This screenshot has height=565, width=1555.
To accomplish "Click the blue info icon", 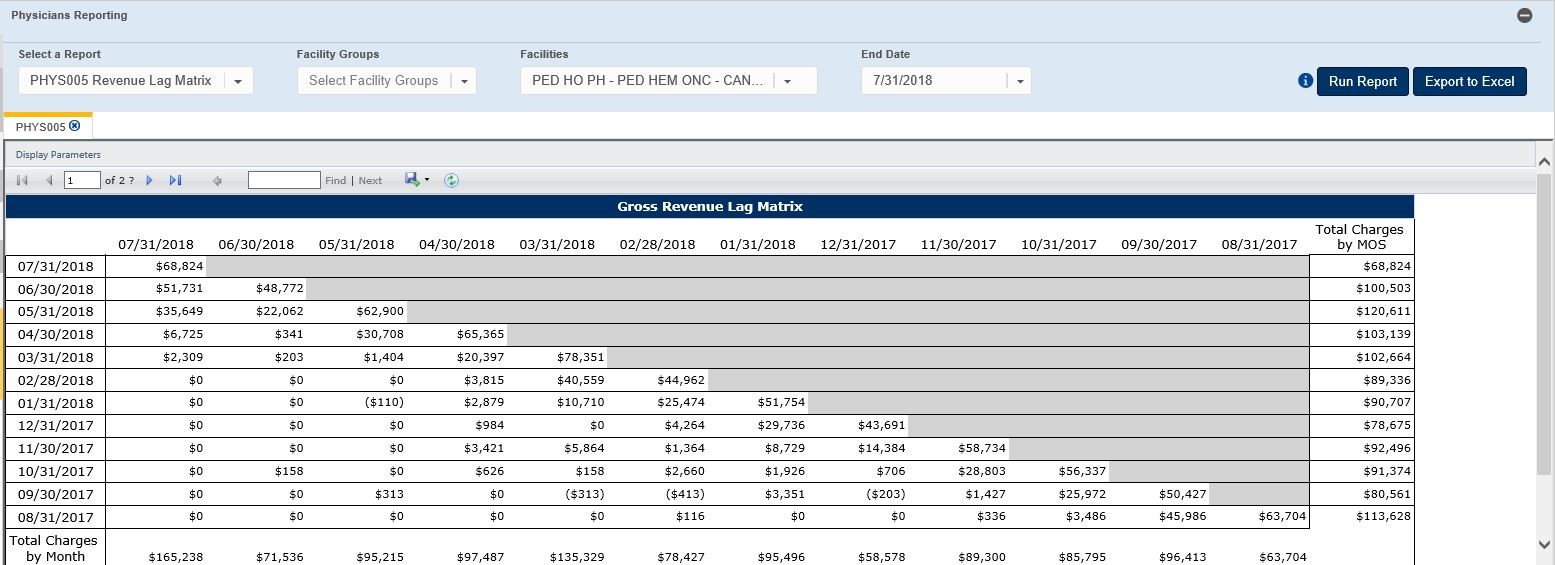I will click(1305, 81).
